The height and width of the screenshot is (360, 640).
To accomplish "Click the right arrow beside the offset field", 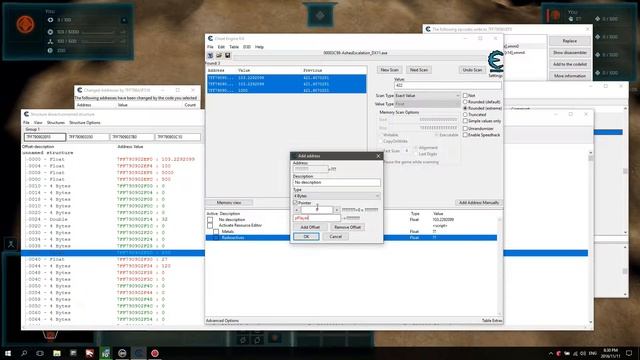I will (x=336, y=210).
